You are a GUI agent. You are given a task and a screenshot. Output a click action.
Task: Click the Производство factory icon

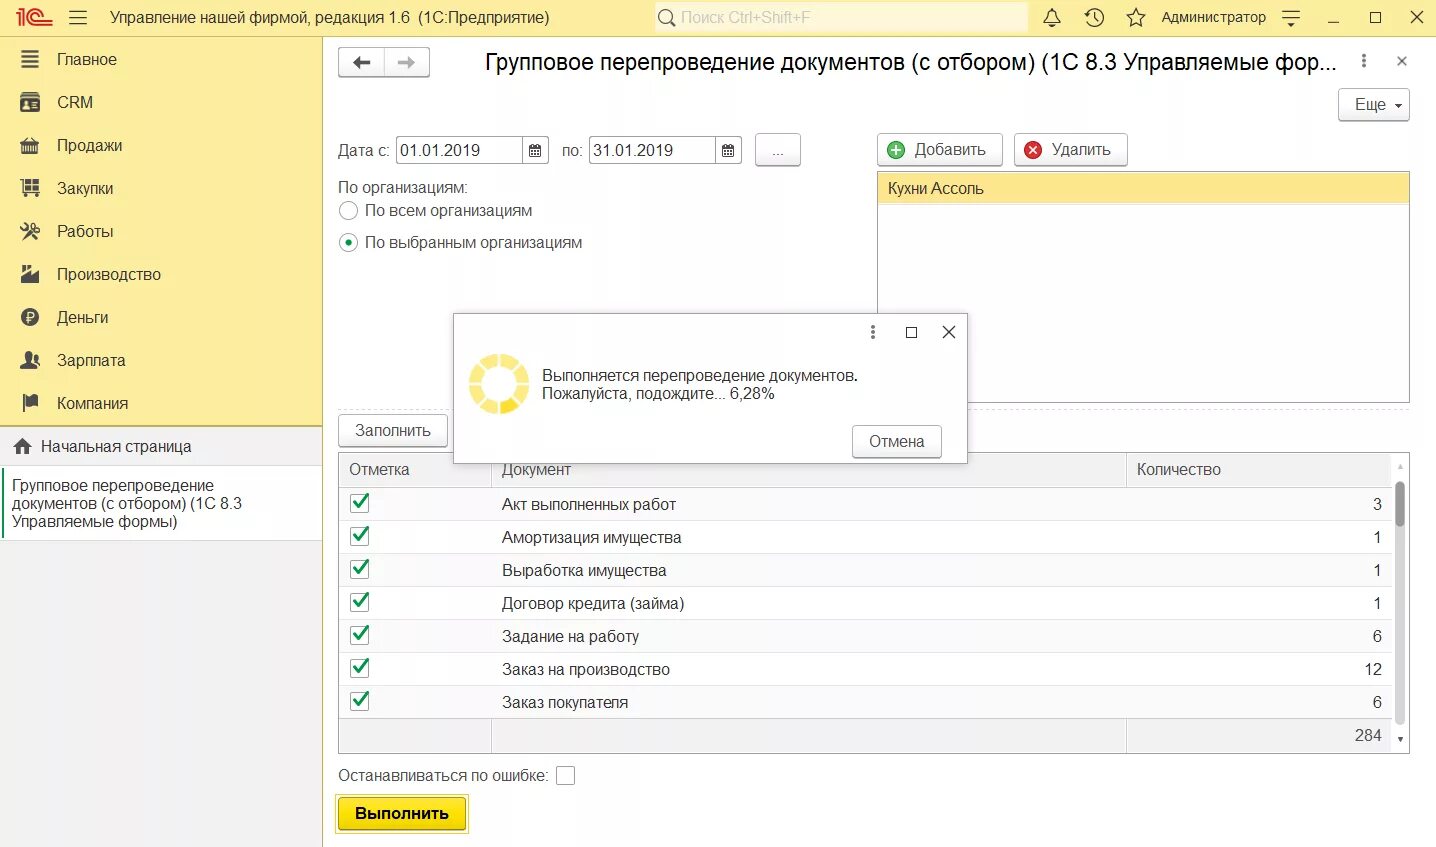(x=30, y=274)
